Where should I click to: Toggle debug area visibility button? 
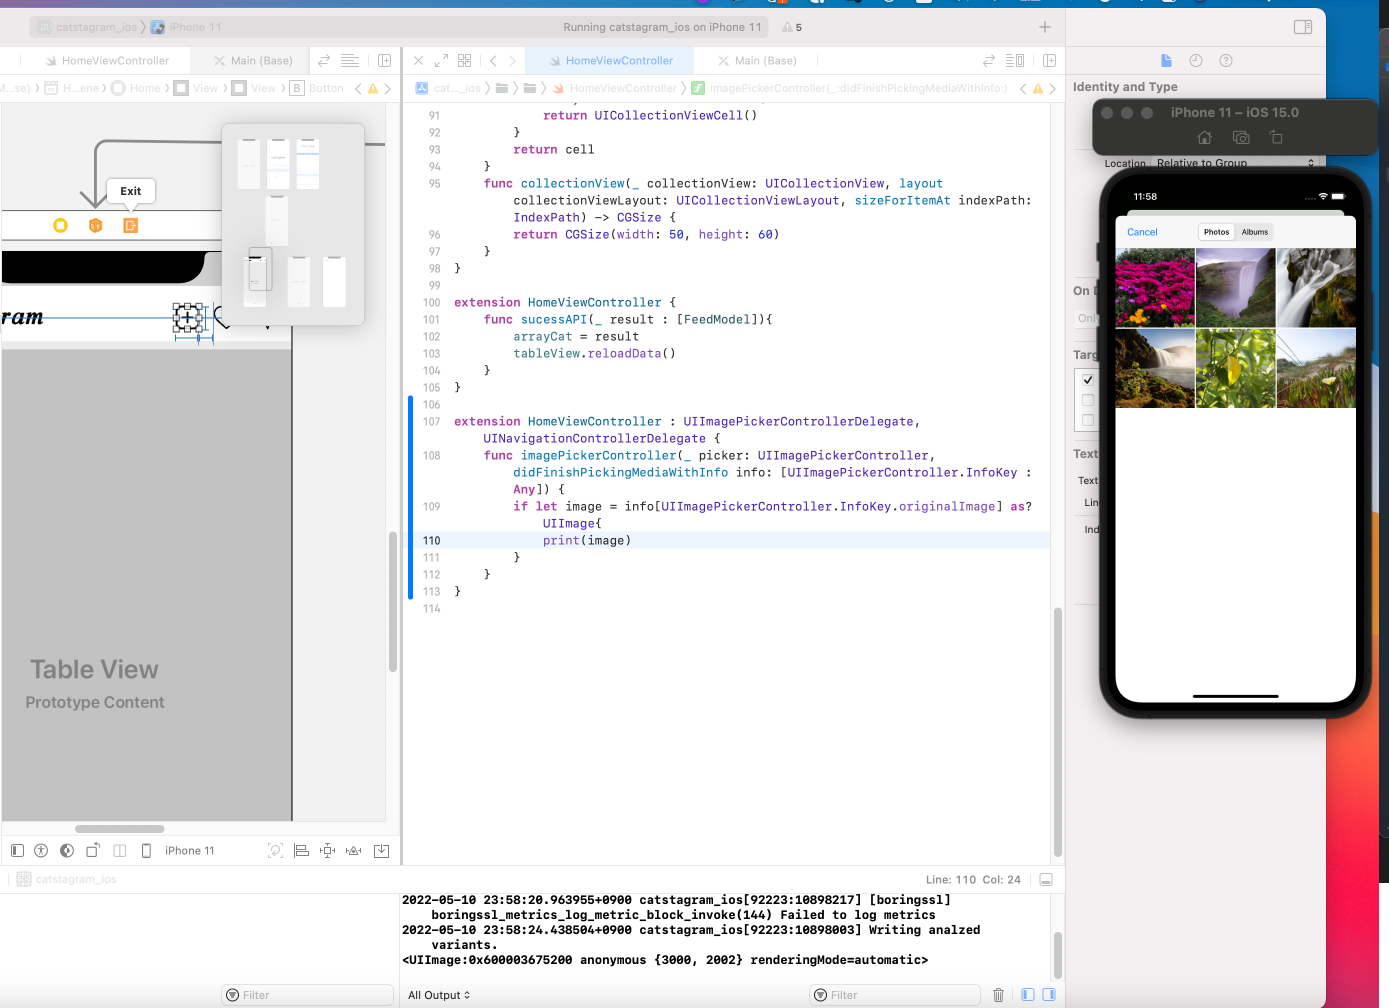tap(1046, 880)
